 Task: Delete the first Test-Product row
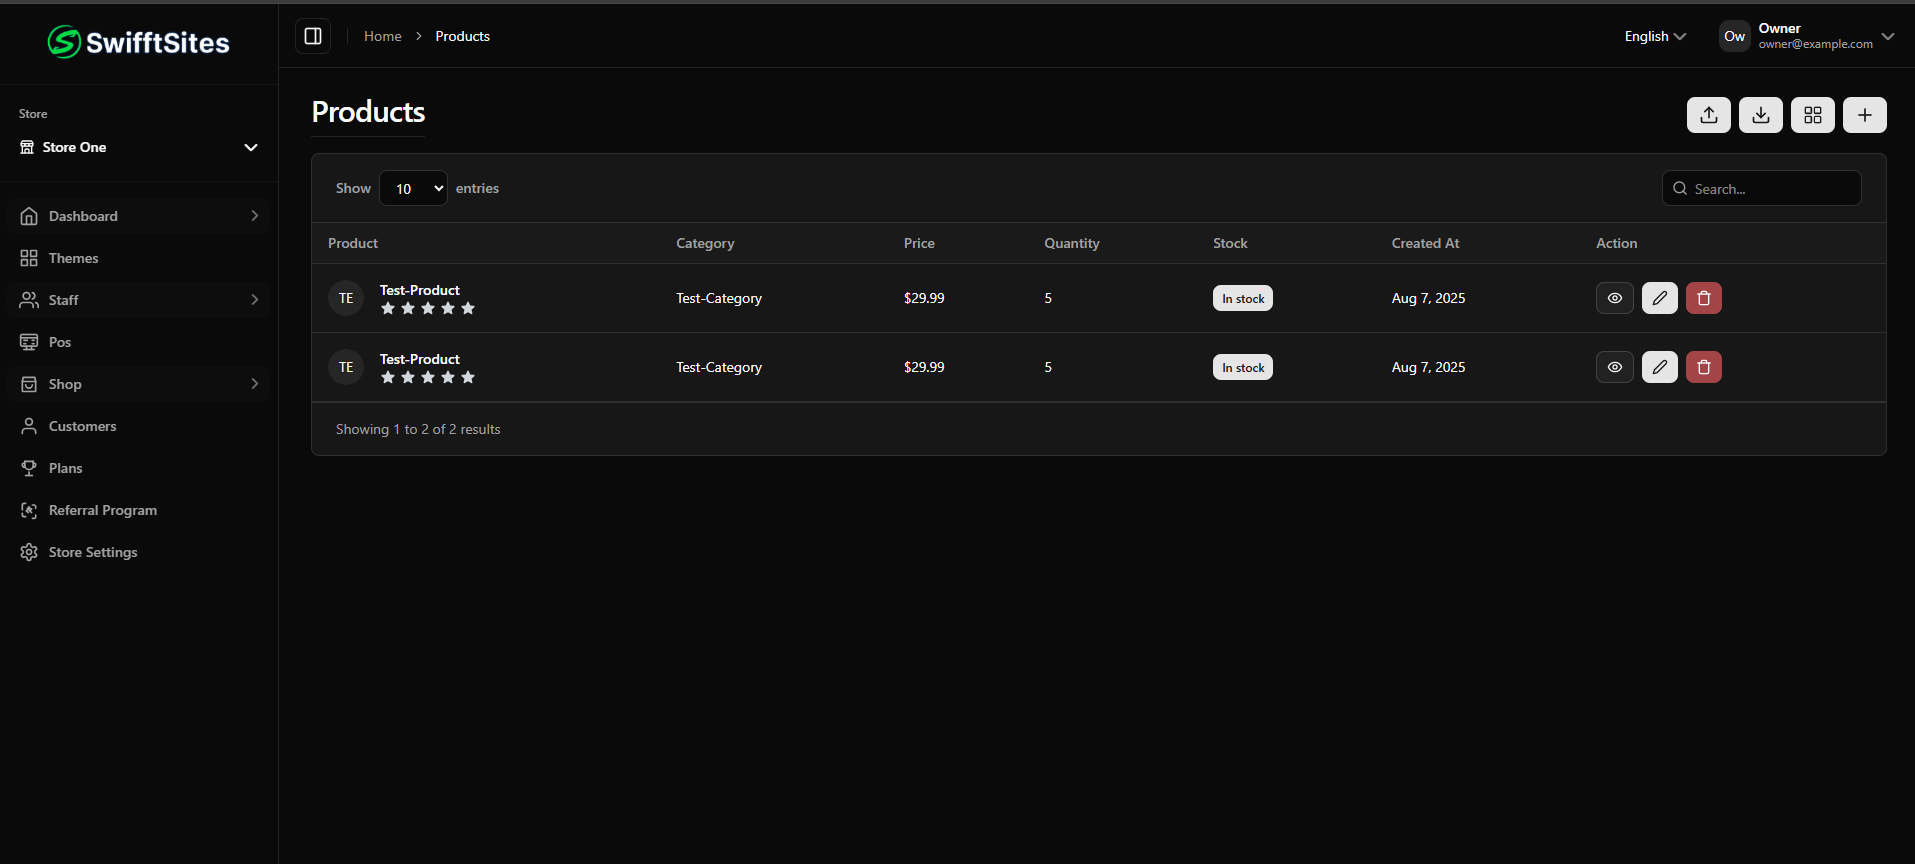point(1703,298)
